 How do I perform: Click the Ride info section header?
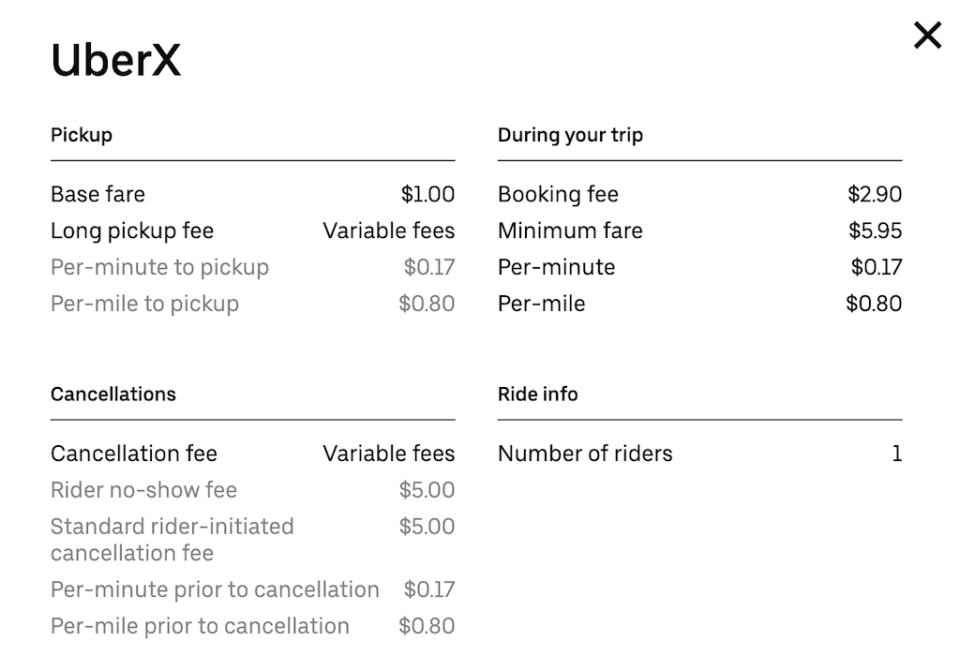(x=537, y=394)
